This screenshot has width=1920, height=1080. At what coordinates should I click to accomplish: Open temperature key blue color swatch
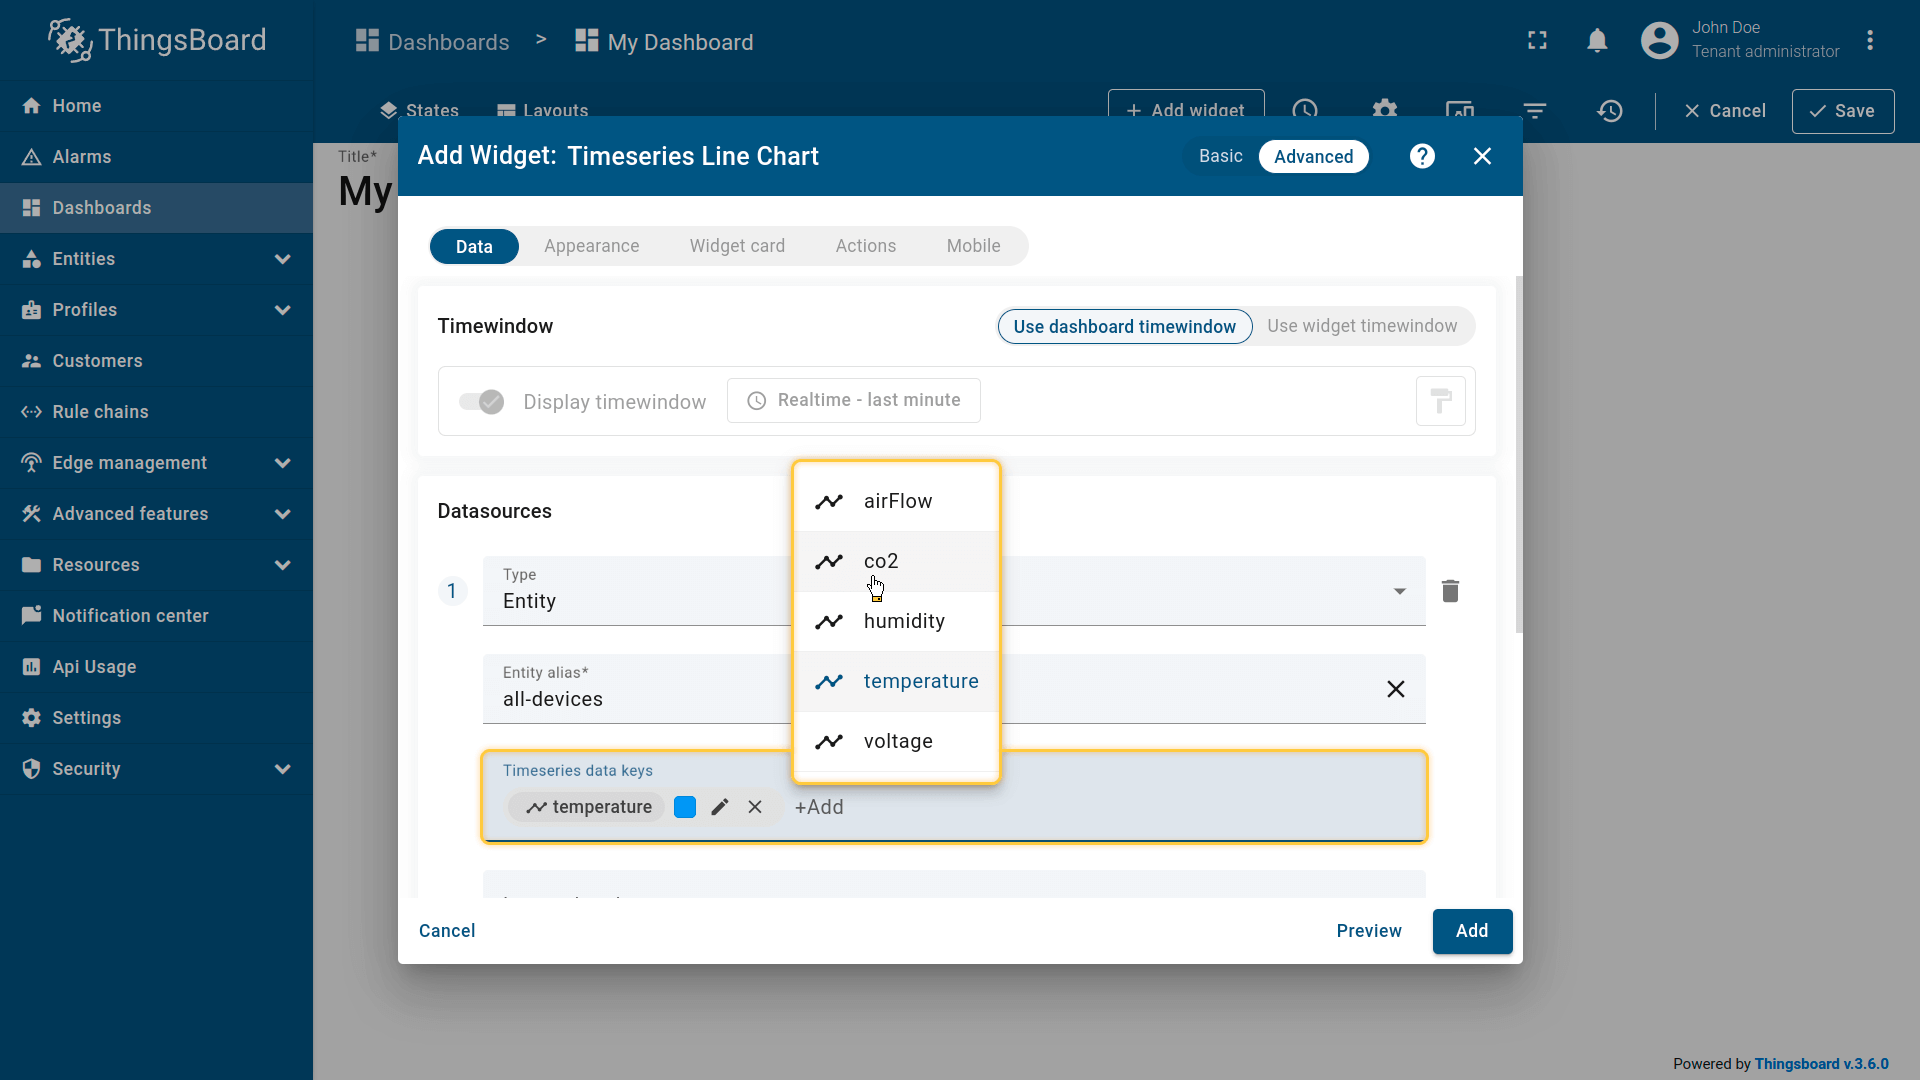[685, 807]
